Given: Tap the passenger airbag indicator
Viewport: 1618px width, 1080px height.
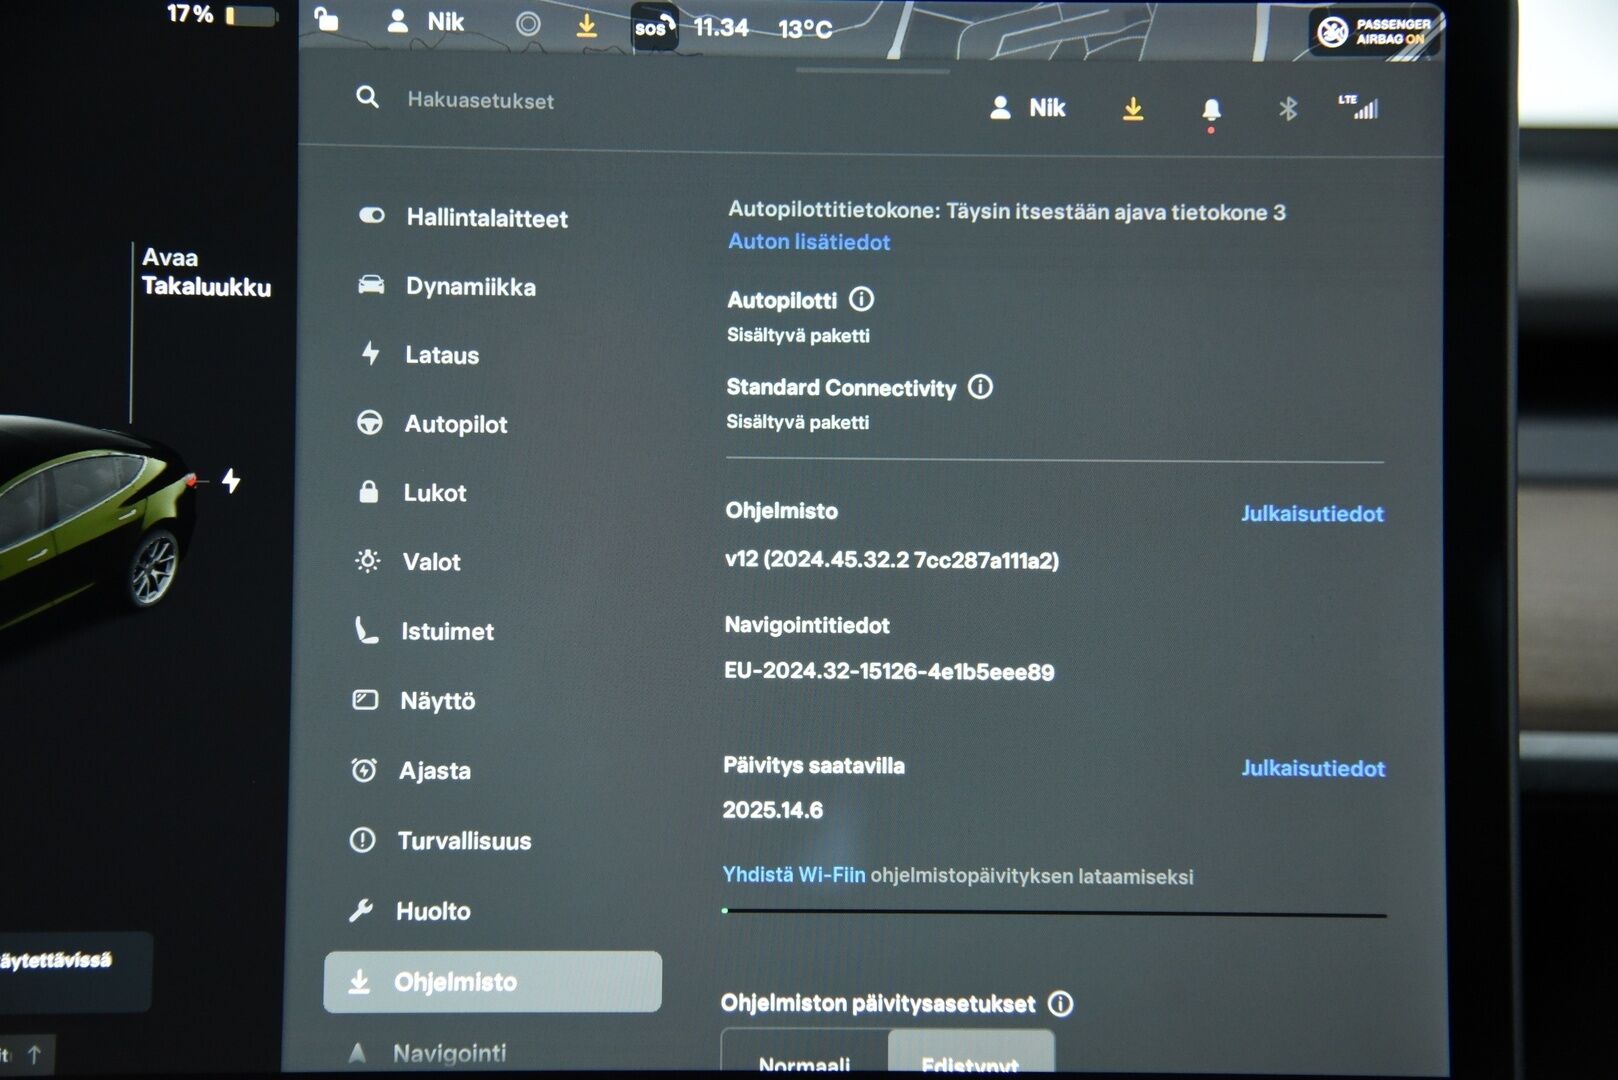Looking at the screenshot, I should point(1375,31).
